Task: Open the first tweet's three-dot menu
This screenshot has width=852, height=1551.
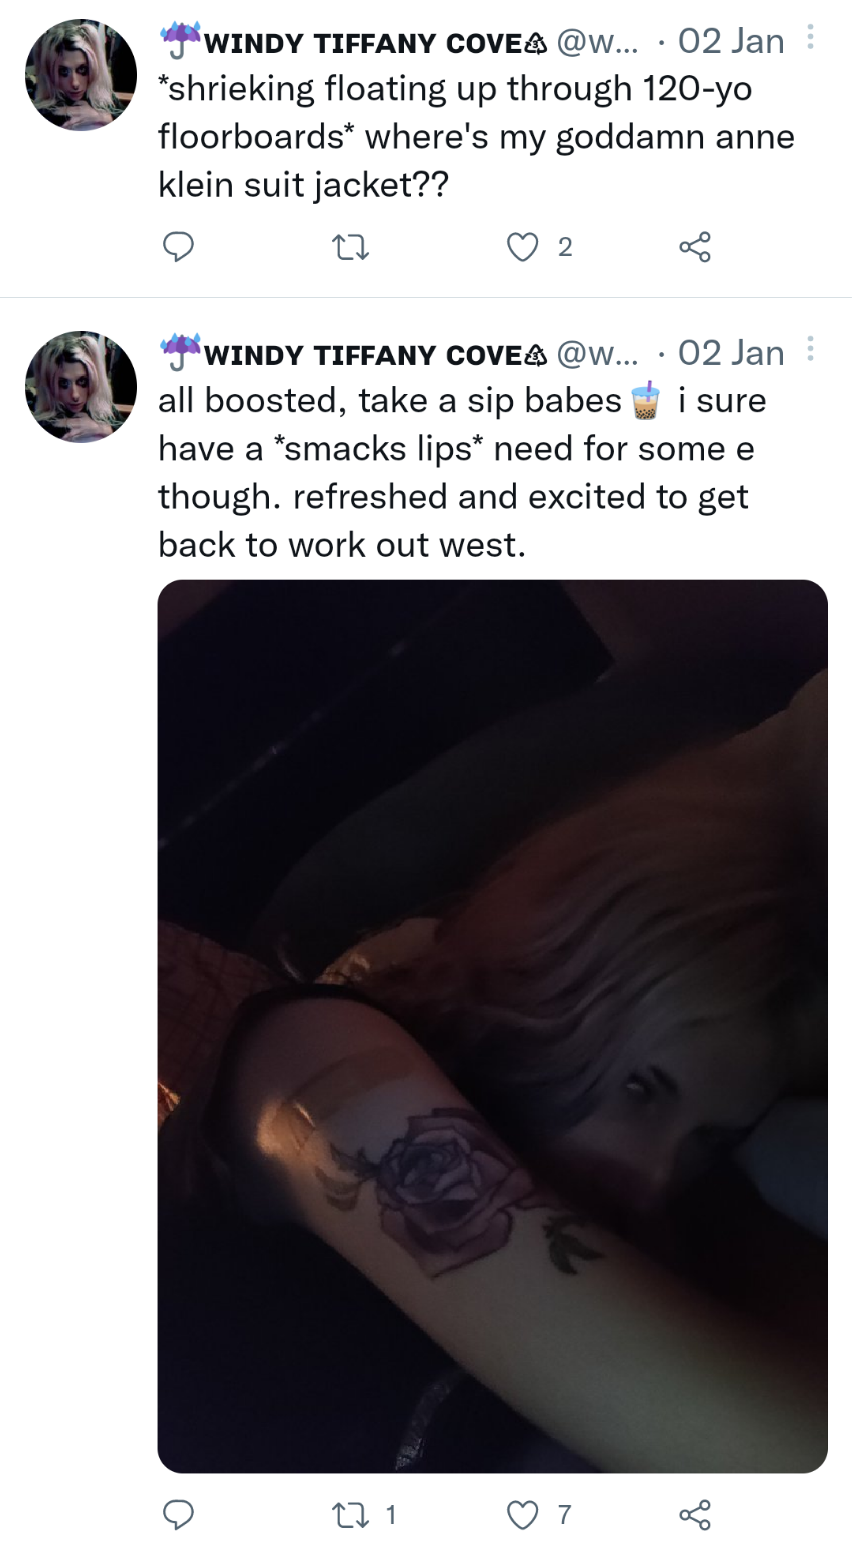Action: [x=810, y=38]
